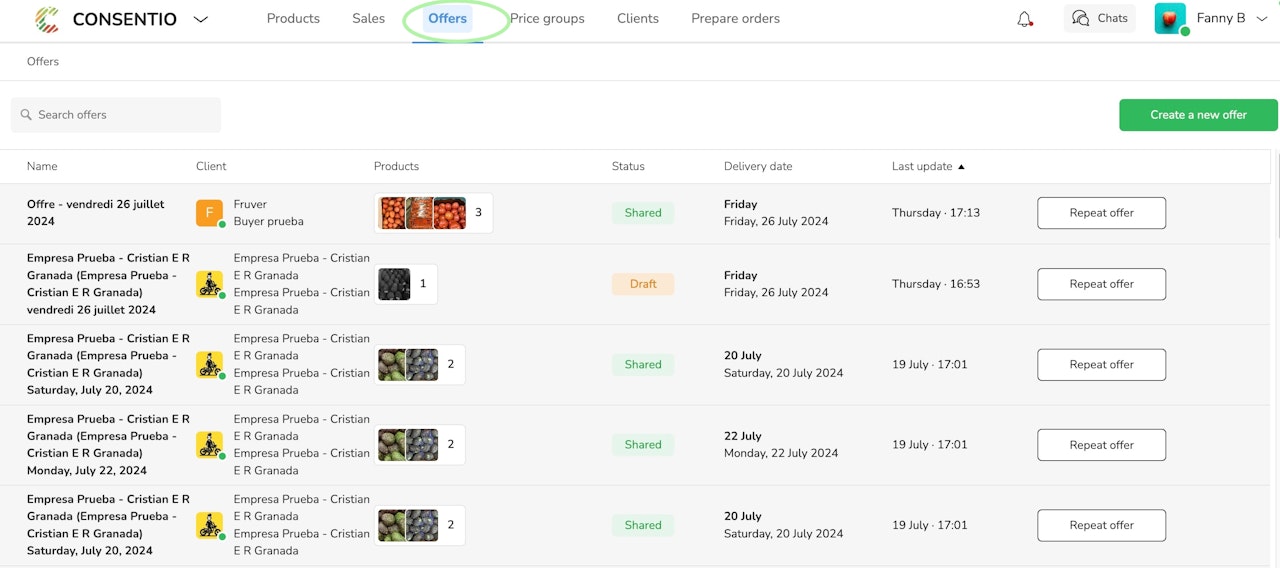Click the Offers breadcrumb link
Image resolution: width=1280 pixels, height=568 pixels.
coord(43,62)
